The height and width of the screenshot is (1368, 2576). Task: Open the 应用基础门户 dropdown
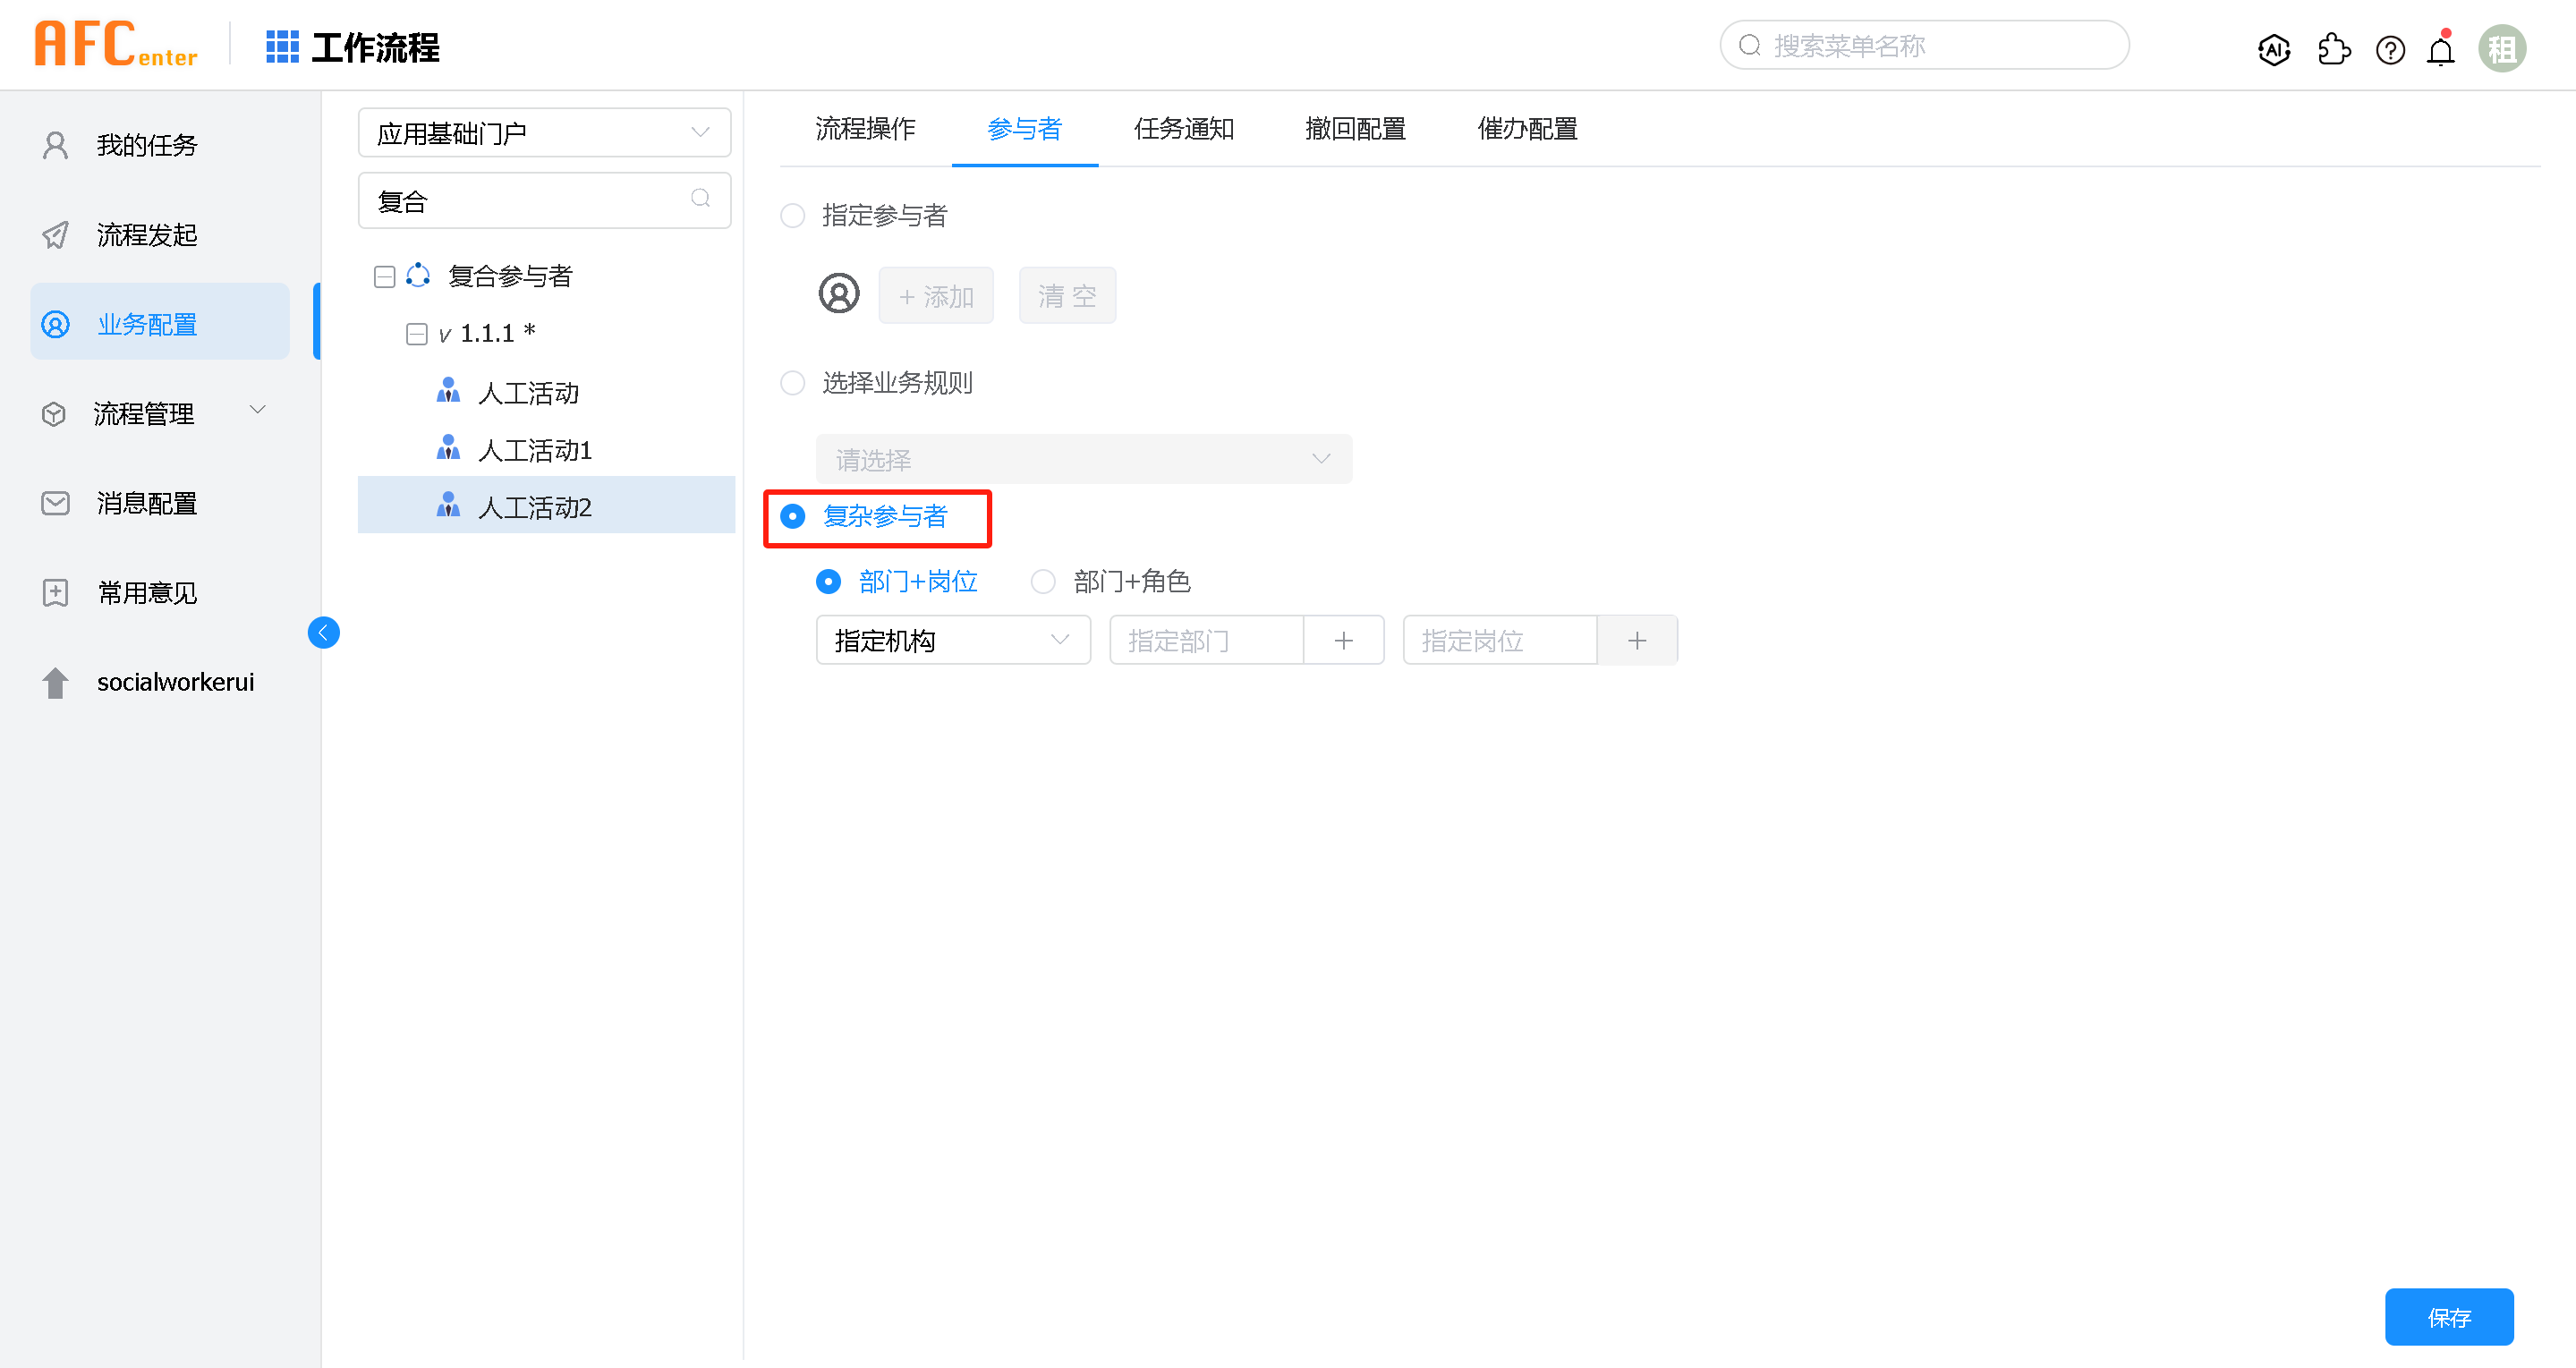[x=544, y=132]
